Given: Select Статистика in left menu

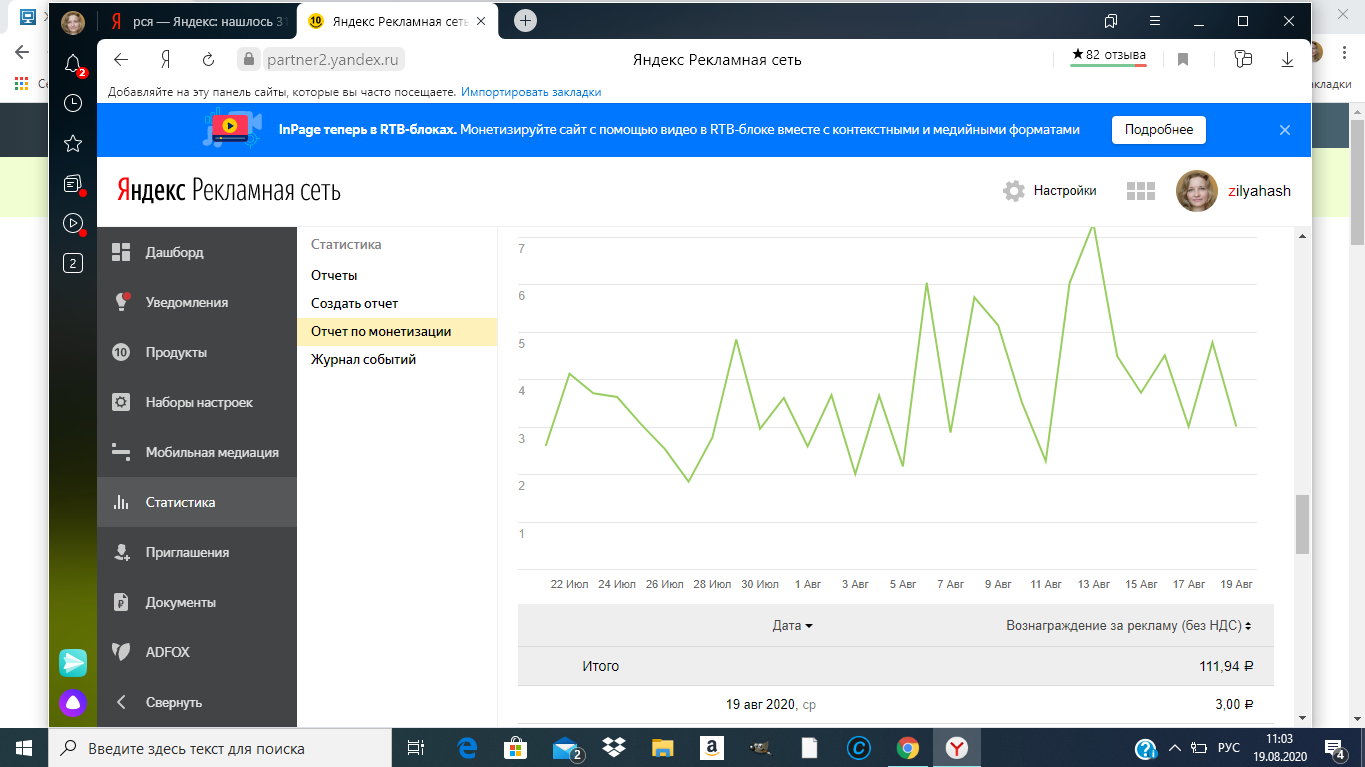Looking at the screenshot, I should coord(197,502).
